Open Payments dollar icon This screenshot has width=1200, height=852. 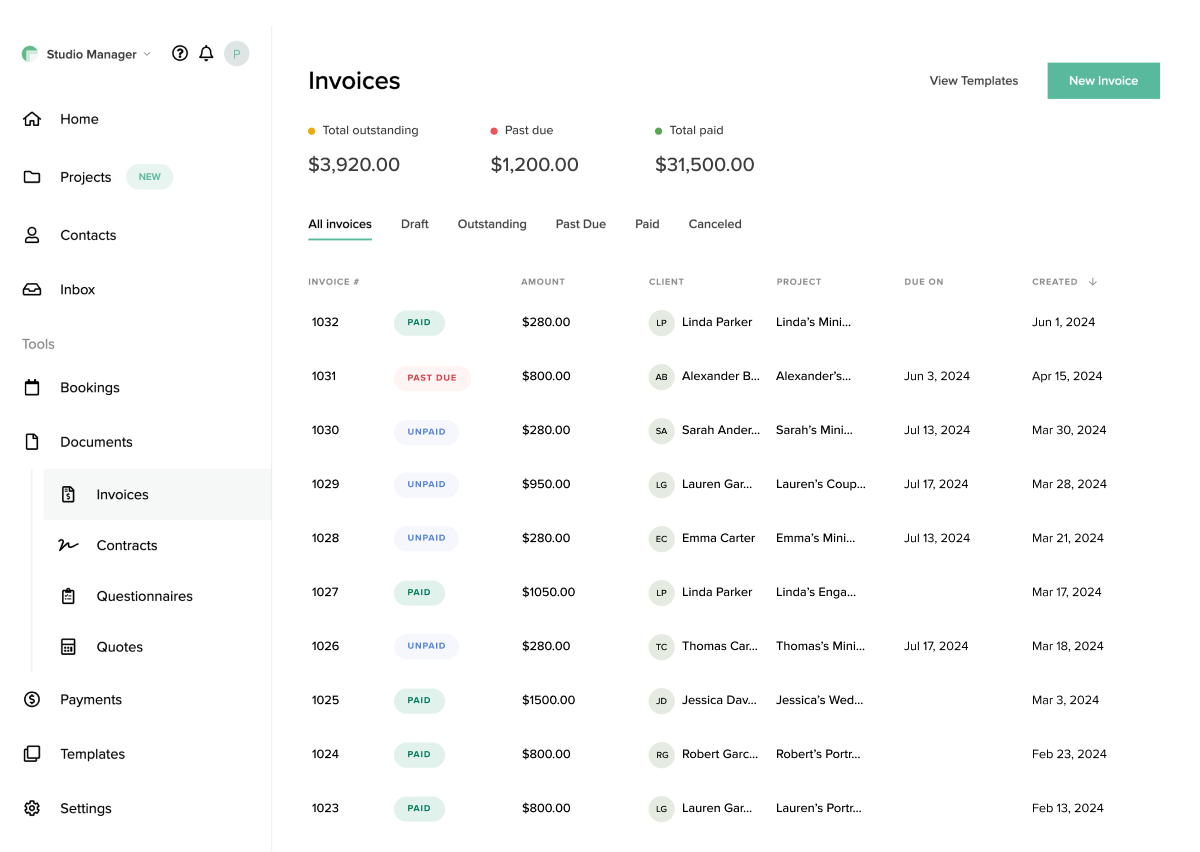pyautogui.click(x=32, y=700)
